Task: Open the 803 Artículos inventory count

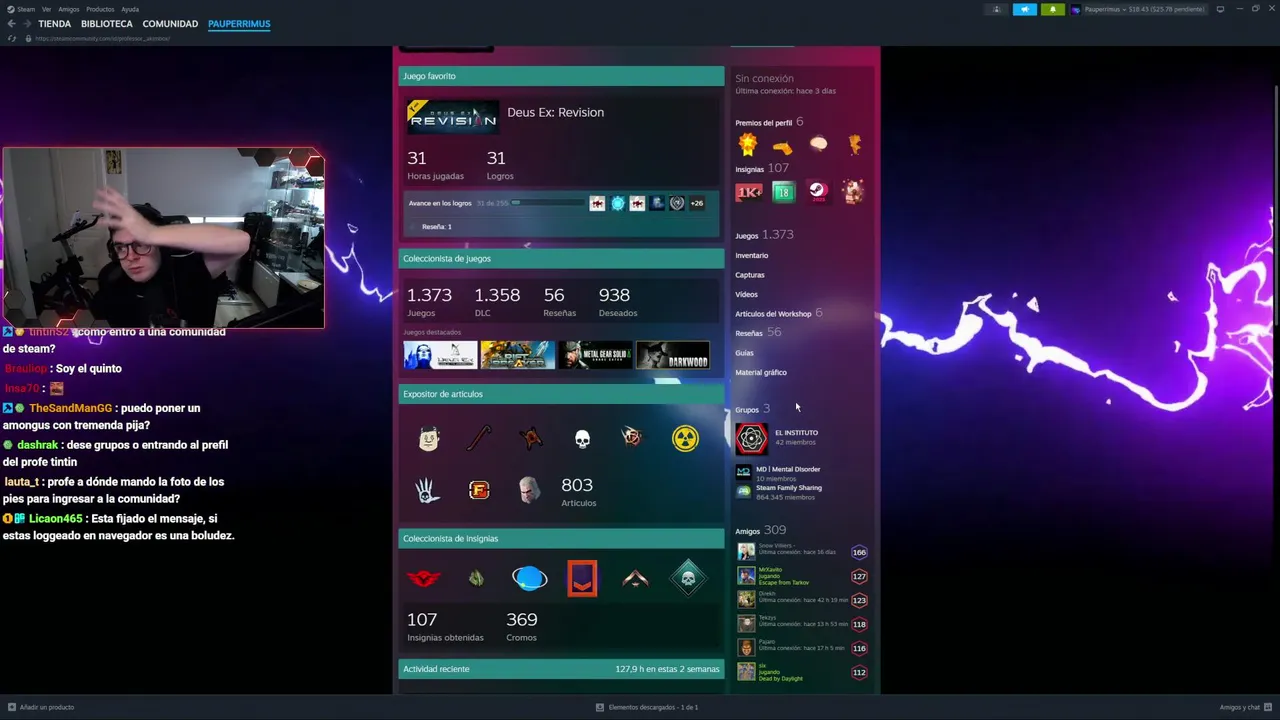Action: point(578,491)
